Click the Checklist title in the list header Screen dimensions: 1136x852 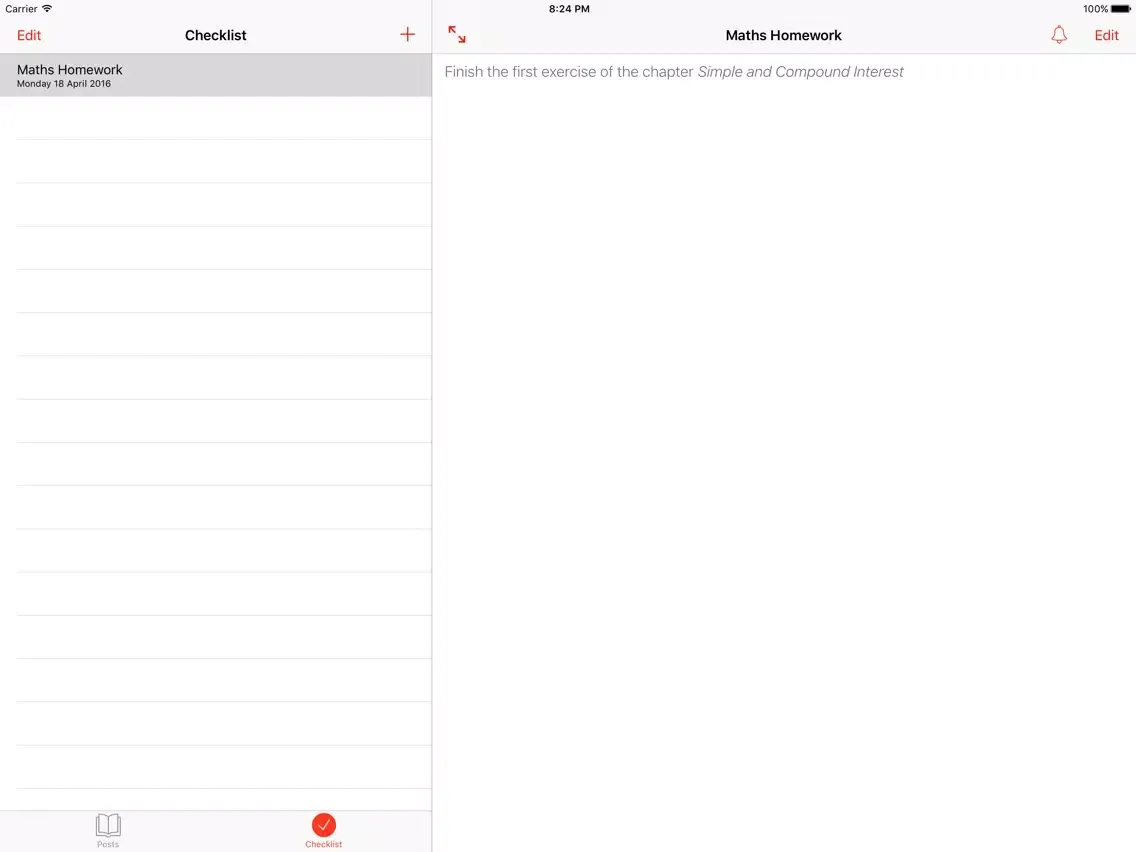215,35
